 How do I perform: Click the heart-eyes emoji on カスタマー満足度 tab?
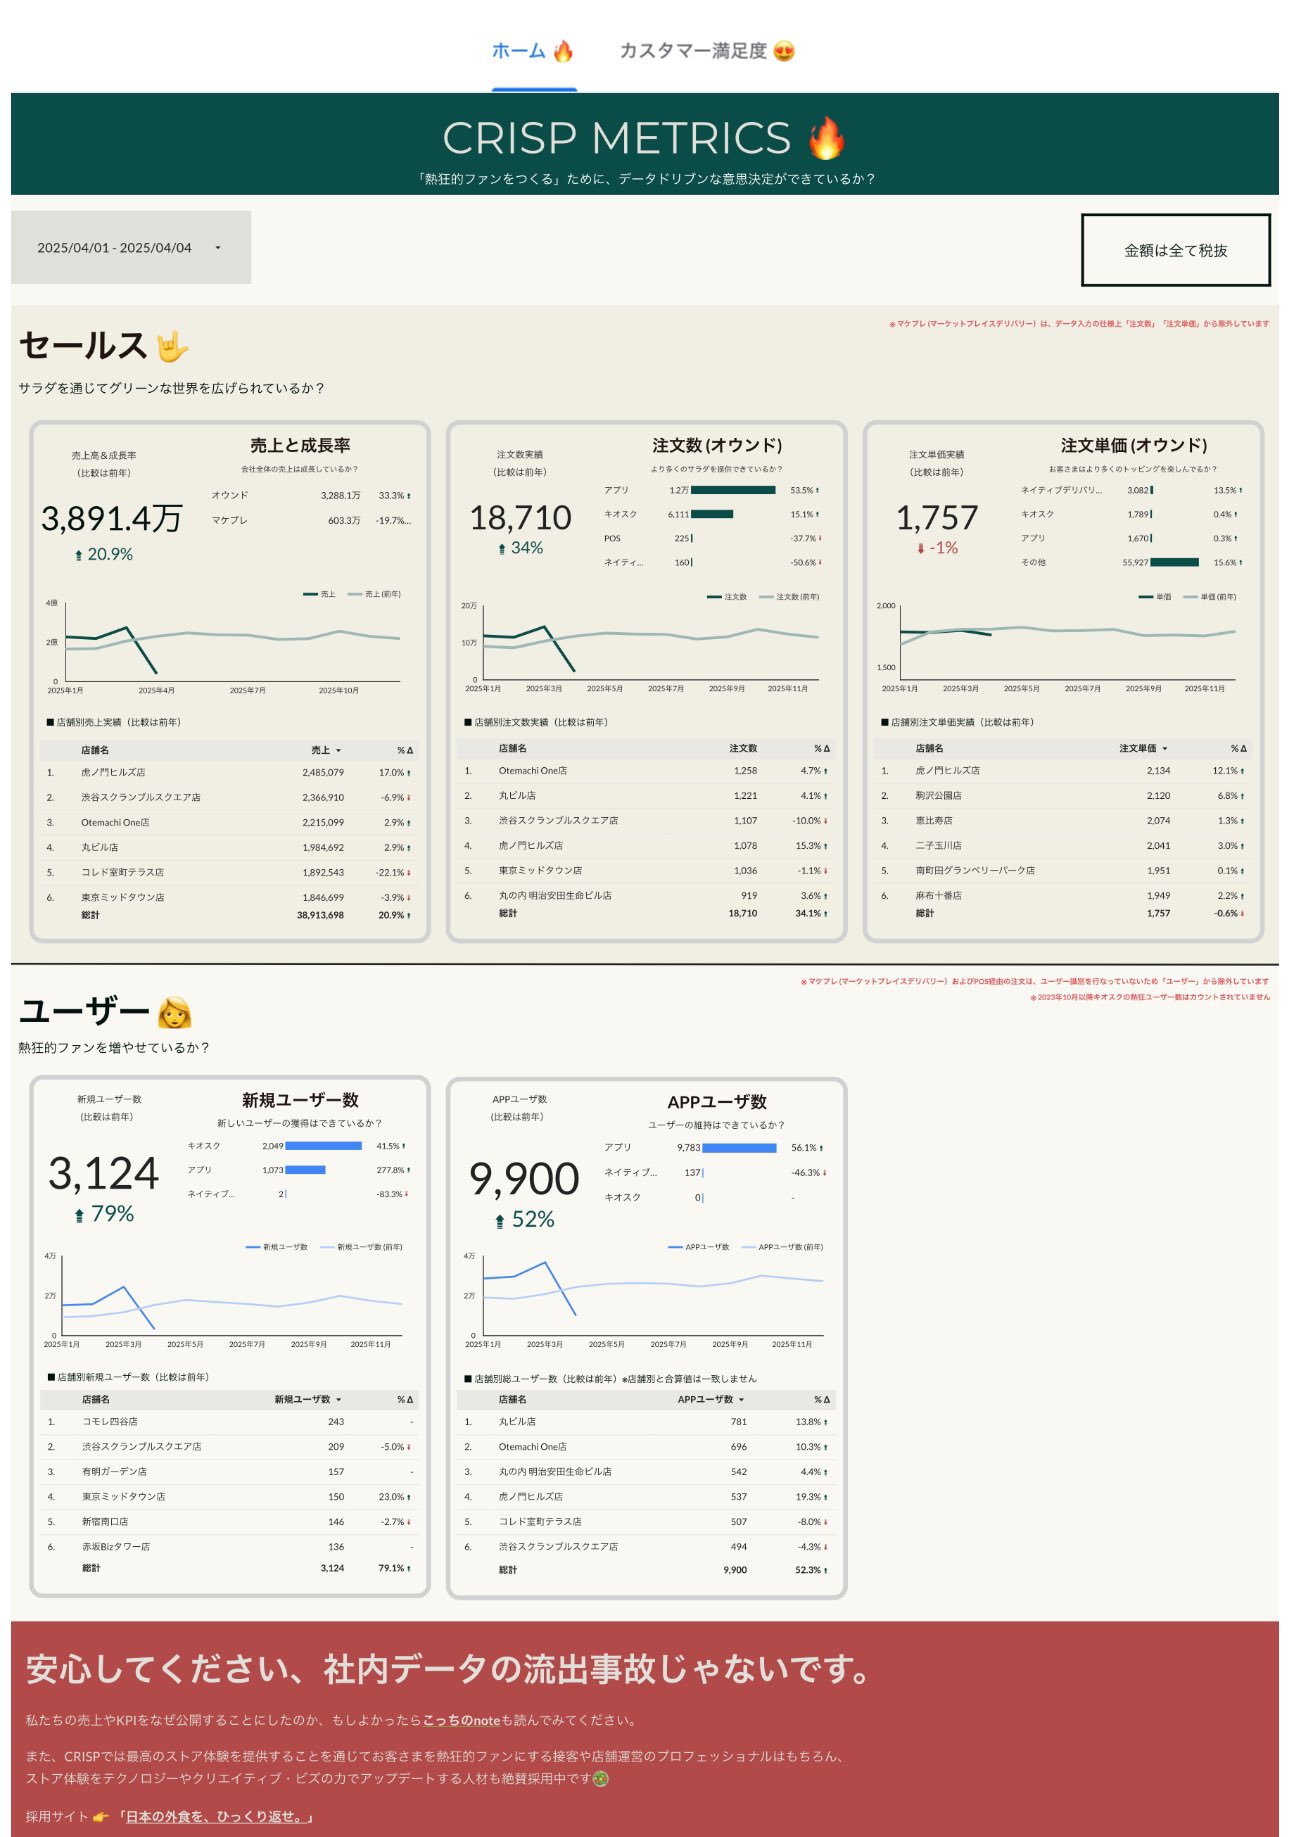784,51
